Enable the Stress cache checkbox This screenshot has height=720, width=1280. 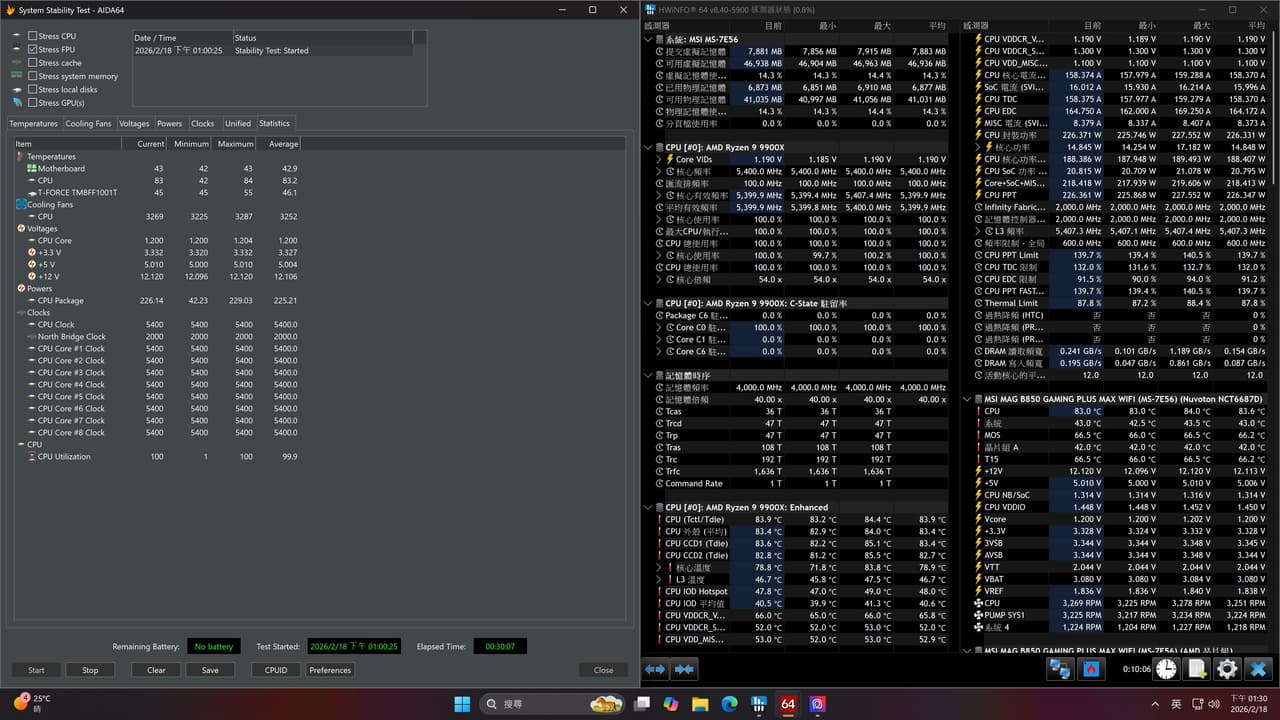33,62
